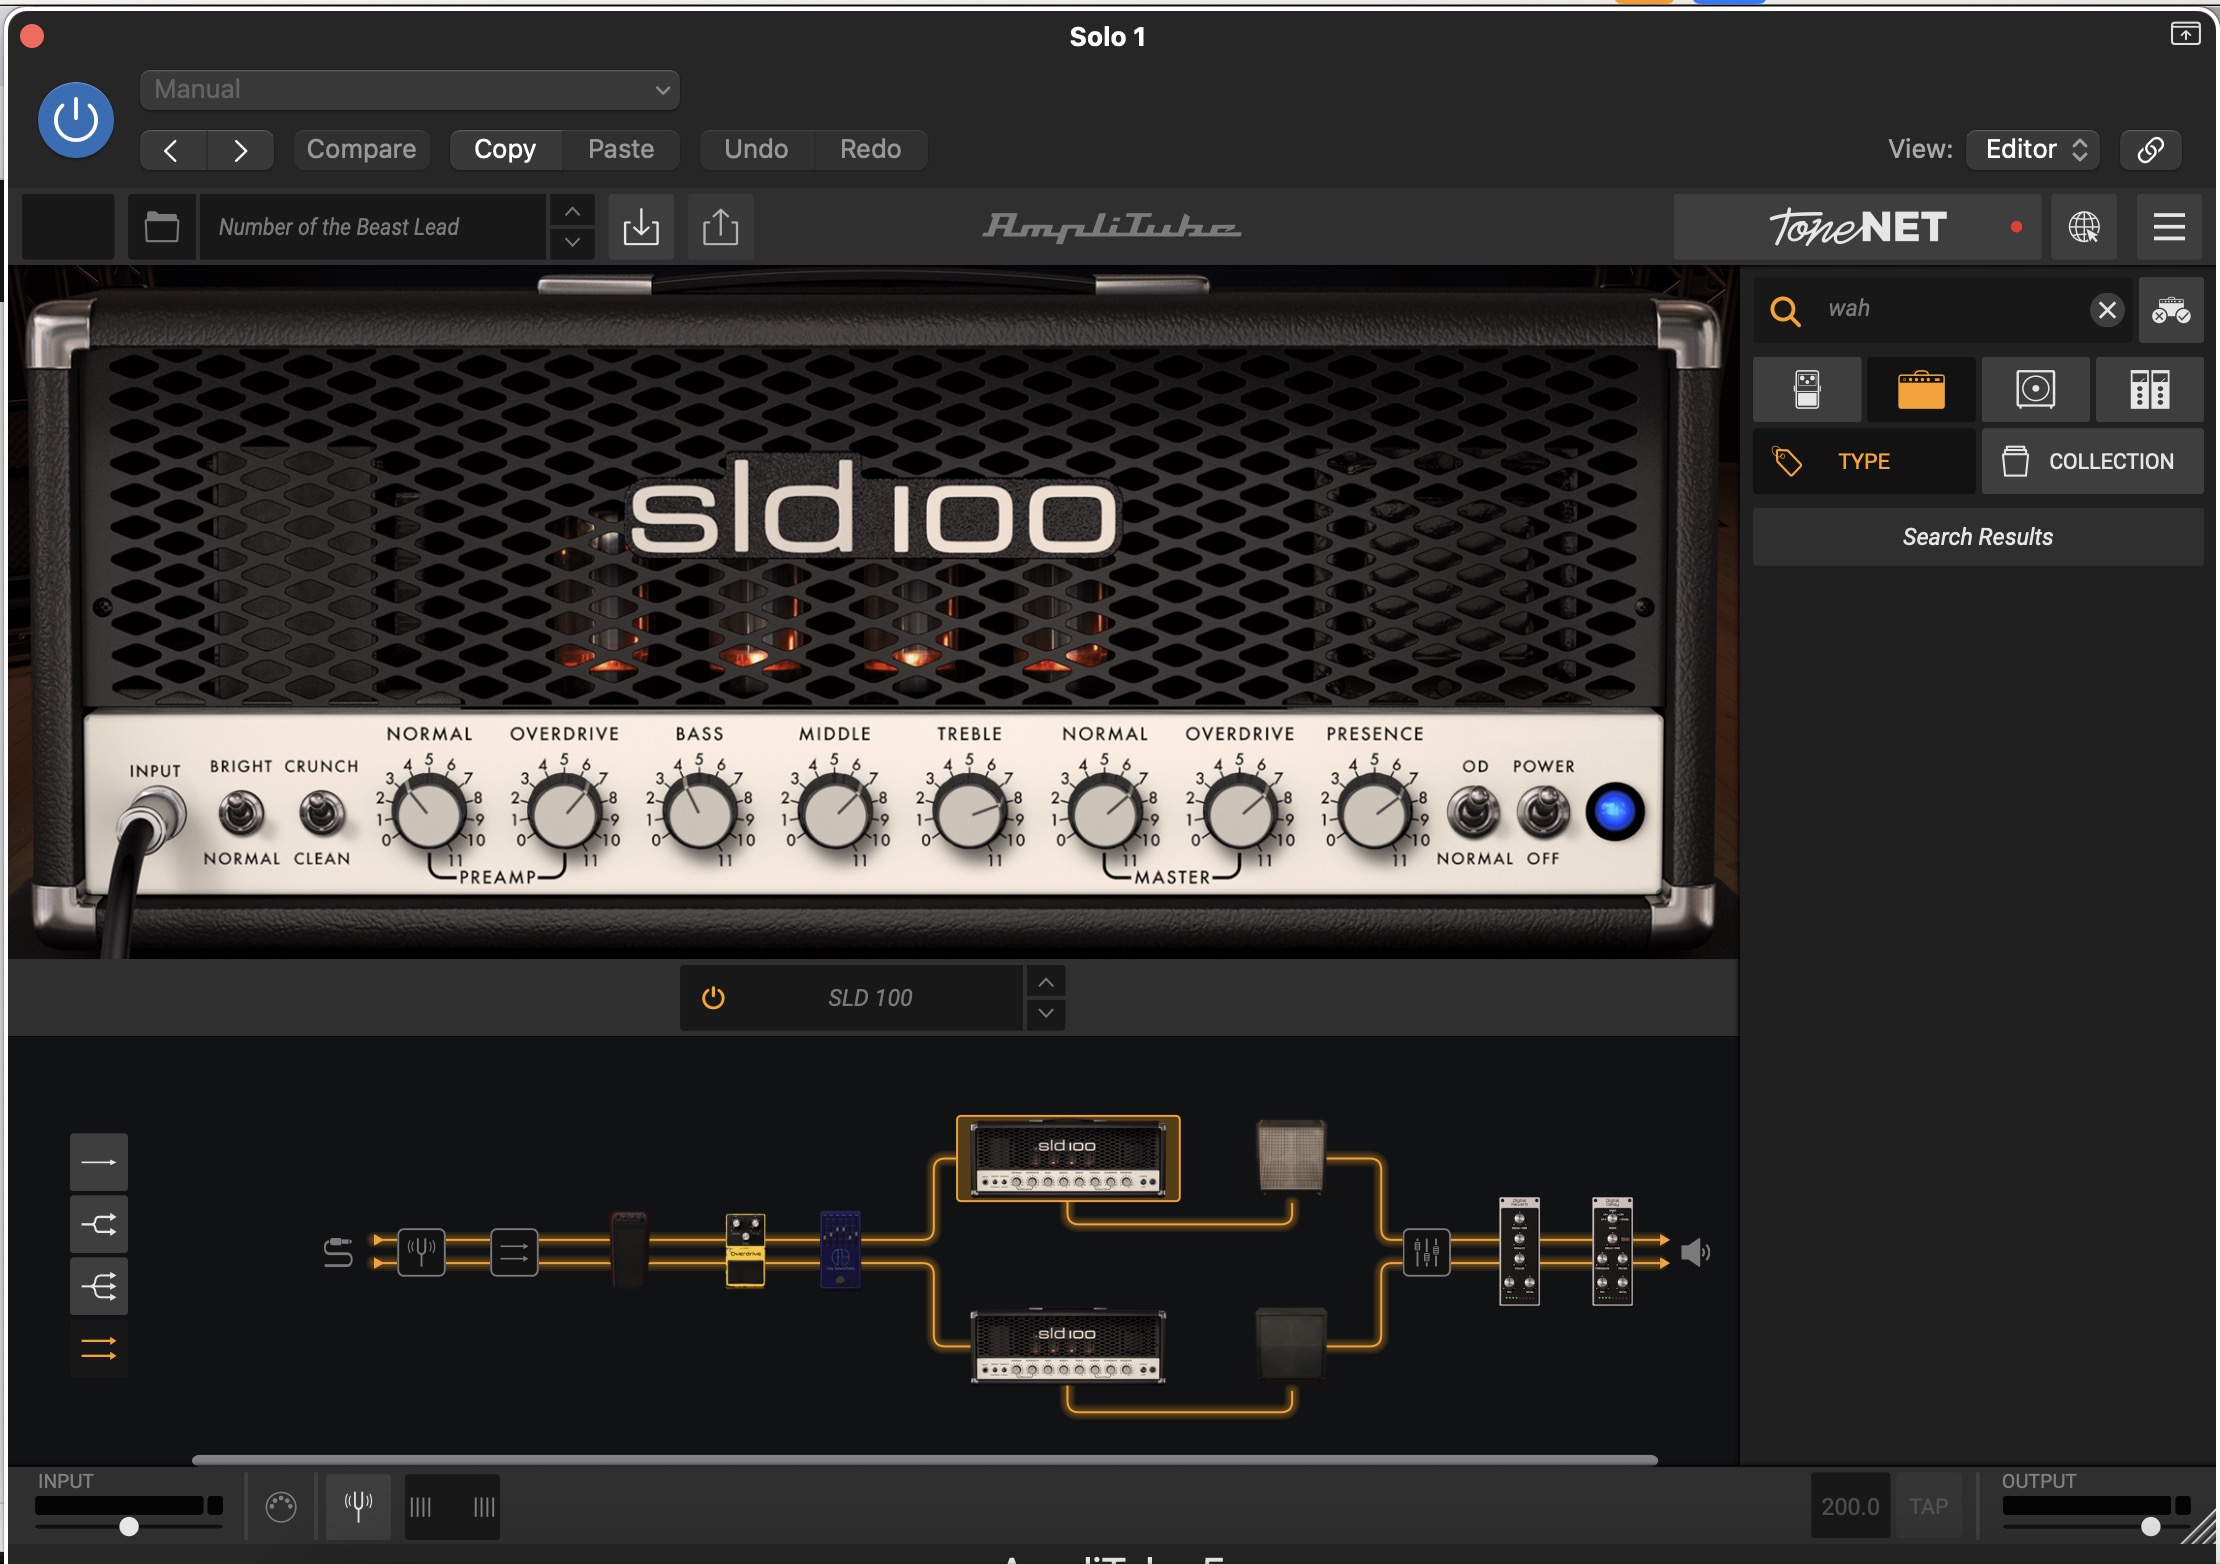2220x1564 pixels.
Task: Click the TAP tempo button
Action: (x=1928, y=1506)
